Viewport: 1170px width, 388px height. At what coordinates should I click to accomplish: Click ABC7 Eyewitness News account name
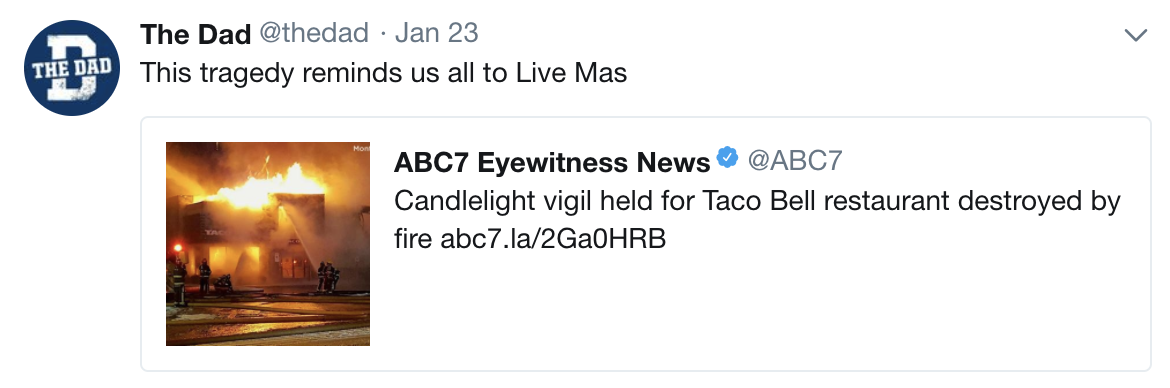[x=552, y=161]
